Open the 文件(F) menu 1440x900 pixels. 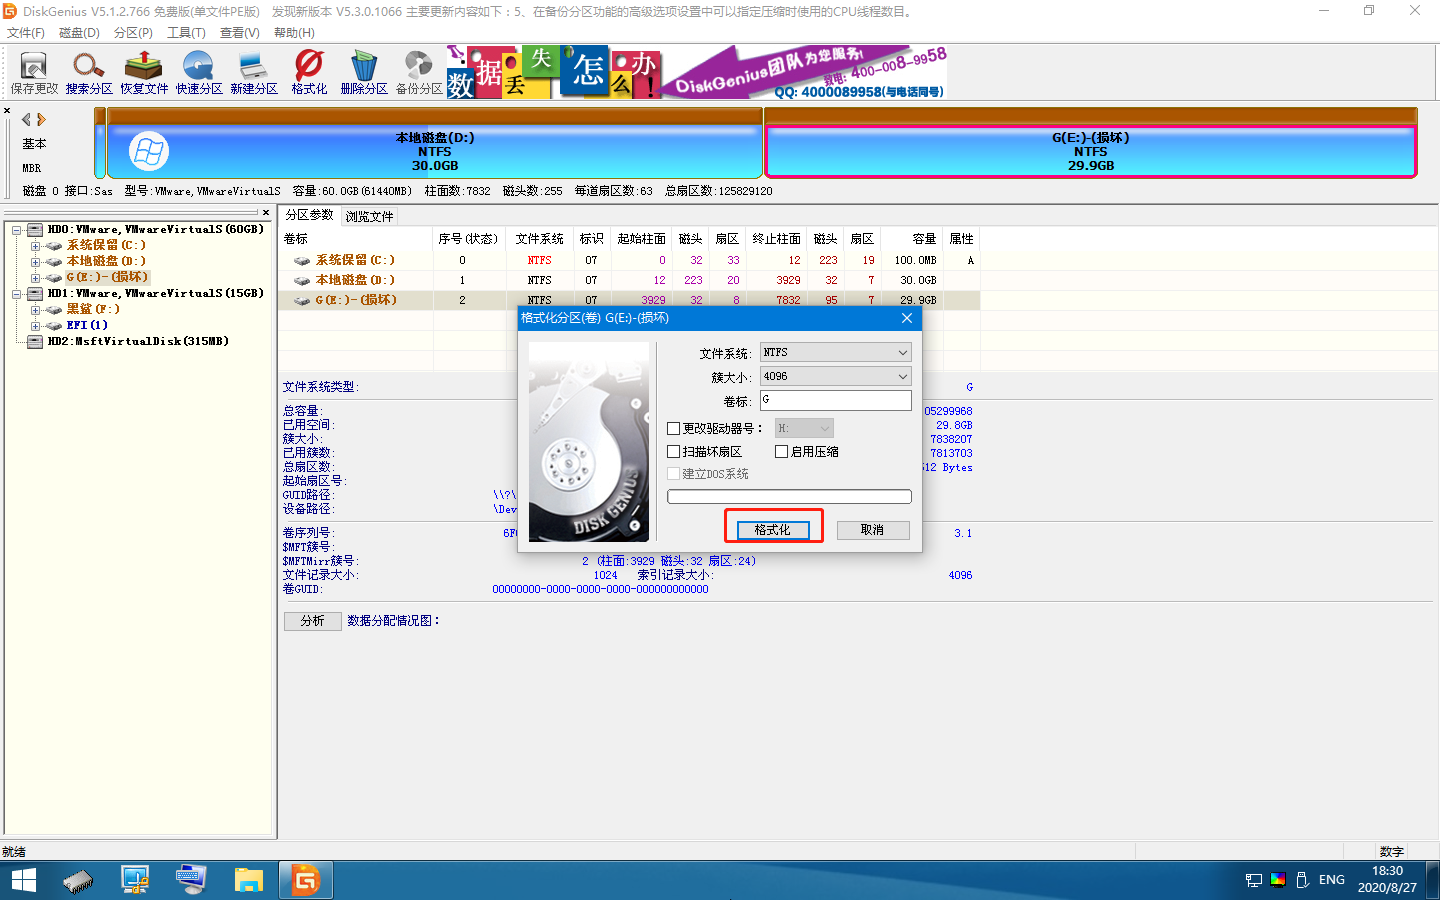tap(26, 33)
